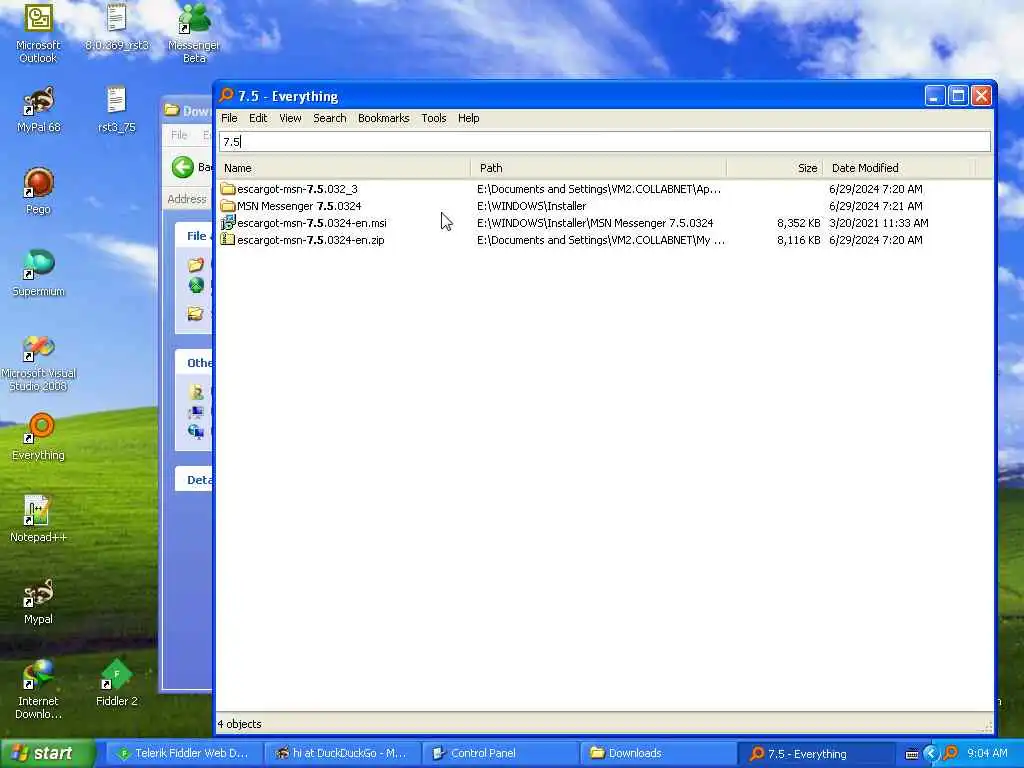Select the Pego desktop shortcut
Screen dimensions: 1024x768
(x=39, y=191)
